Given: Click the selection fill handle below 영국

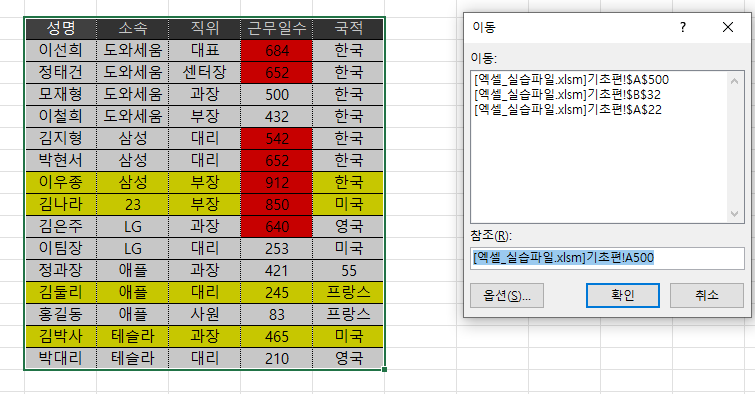Looking at the screenshot, I should (384, 369).
